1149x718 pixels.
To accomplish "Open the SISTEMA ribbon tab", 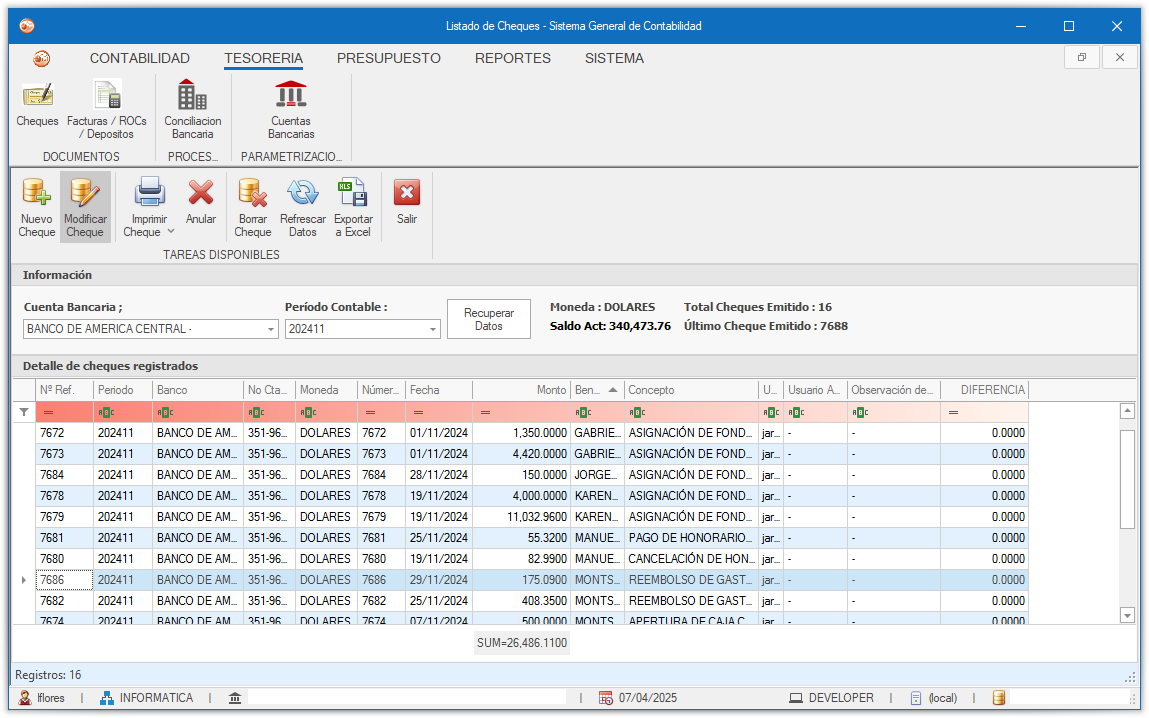I will [x=614, y=59].
